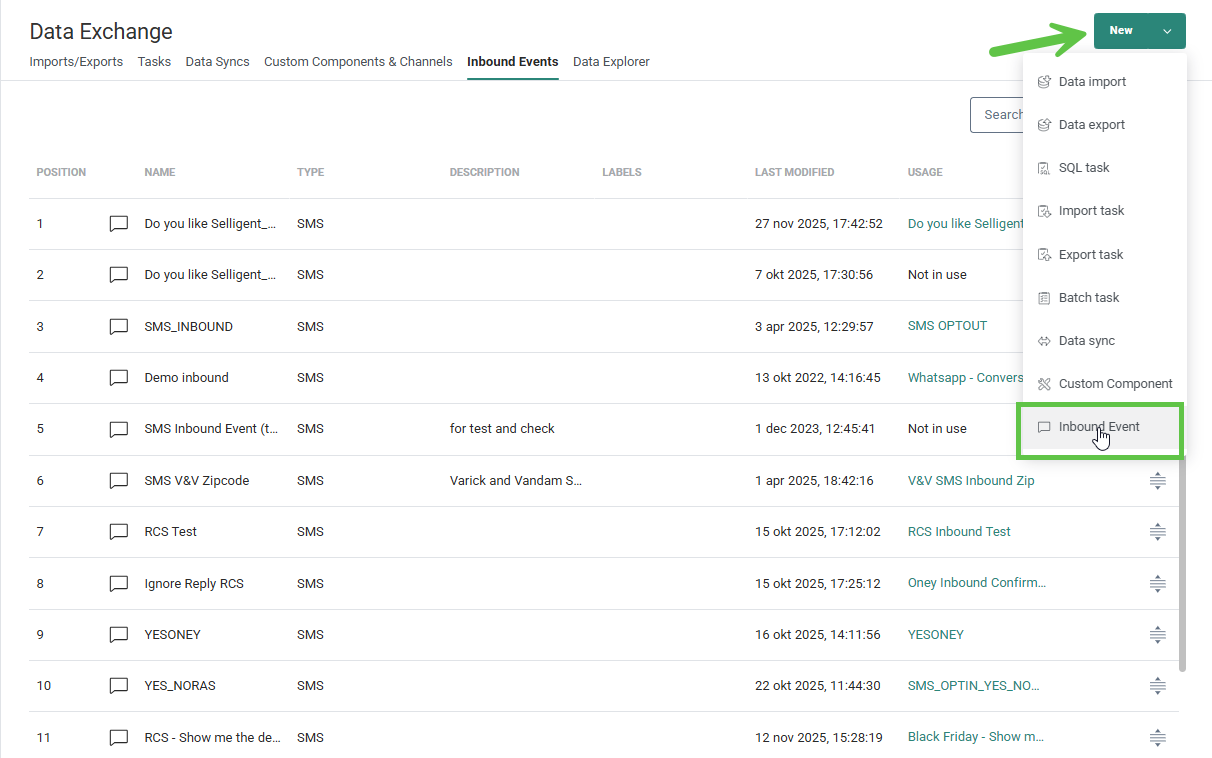Open the SMS OPTOUT usage link
Image resolution: width=1212 pixels, height=758 pixels.
point(947,326)
